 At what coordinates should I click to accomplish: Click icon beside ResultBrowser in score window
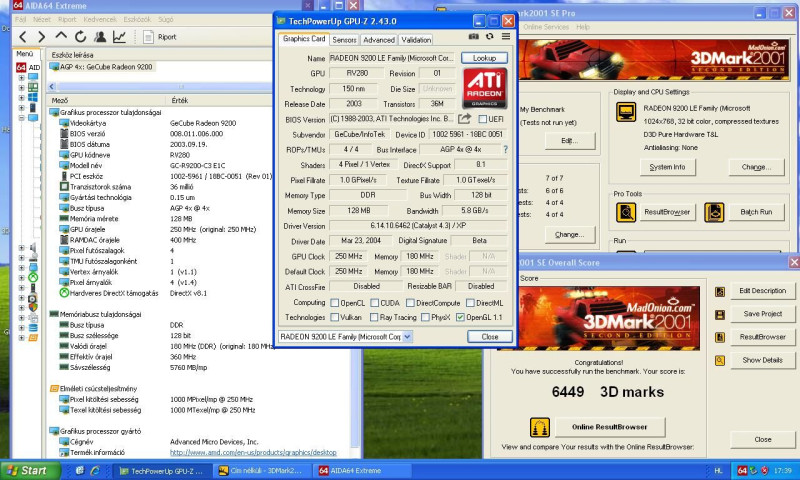pyautogui.click(x=720, y=337)
